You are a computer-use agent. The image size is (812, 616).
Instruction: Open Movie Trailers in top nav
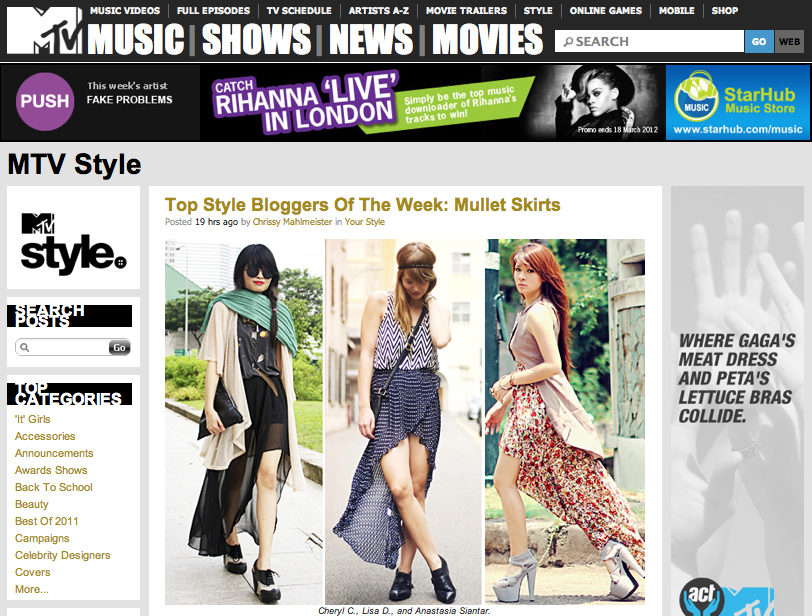click(x=466, y=10)
